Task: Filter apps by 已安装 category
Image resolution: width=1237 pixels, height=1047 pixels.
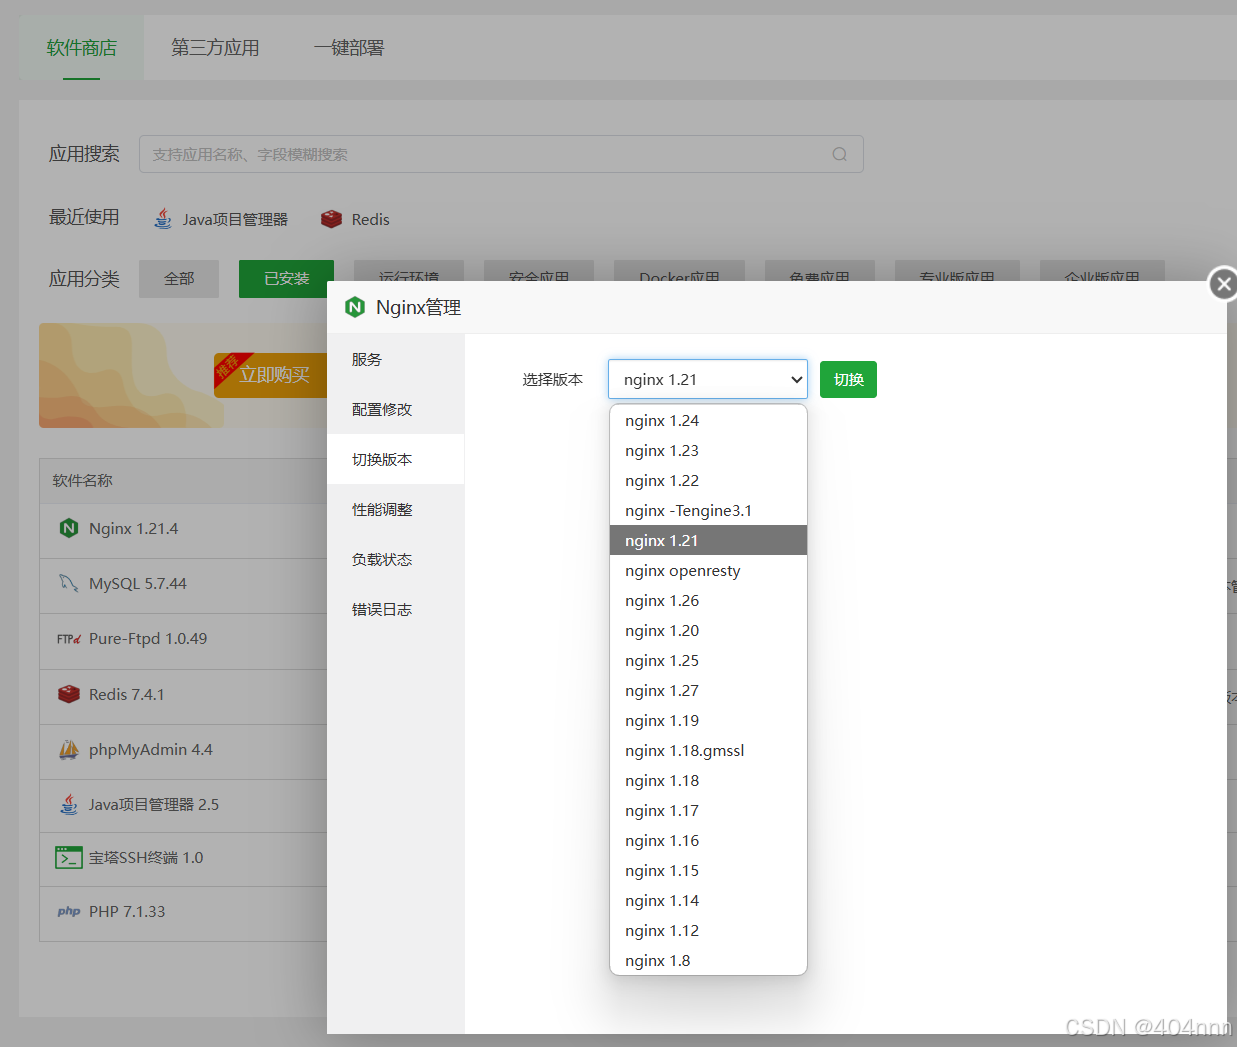Action: [286, 278]
